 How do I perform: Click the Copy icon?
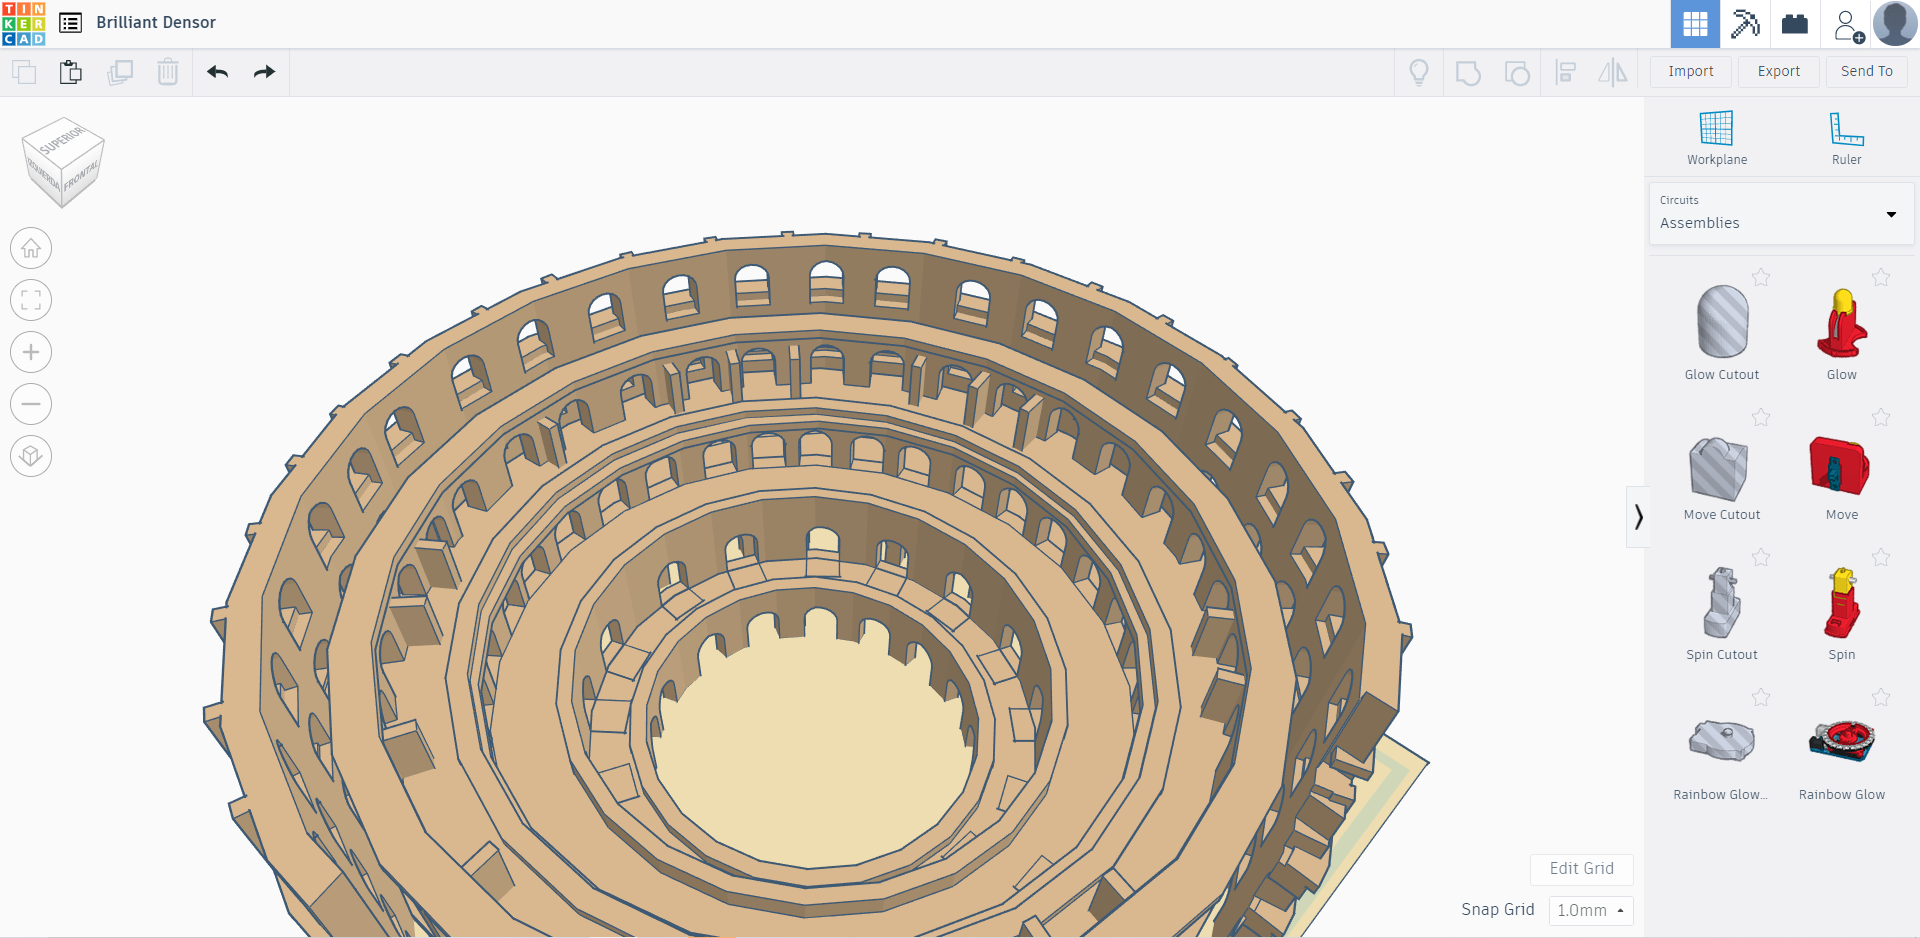tap(24, 72)
